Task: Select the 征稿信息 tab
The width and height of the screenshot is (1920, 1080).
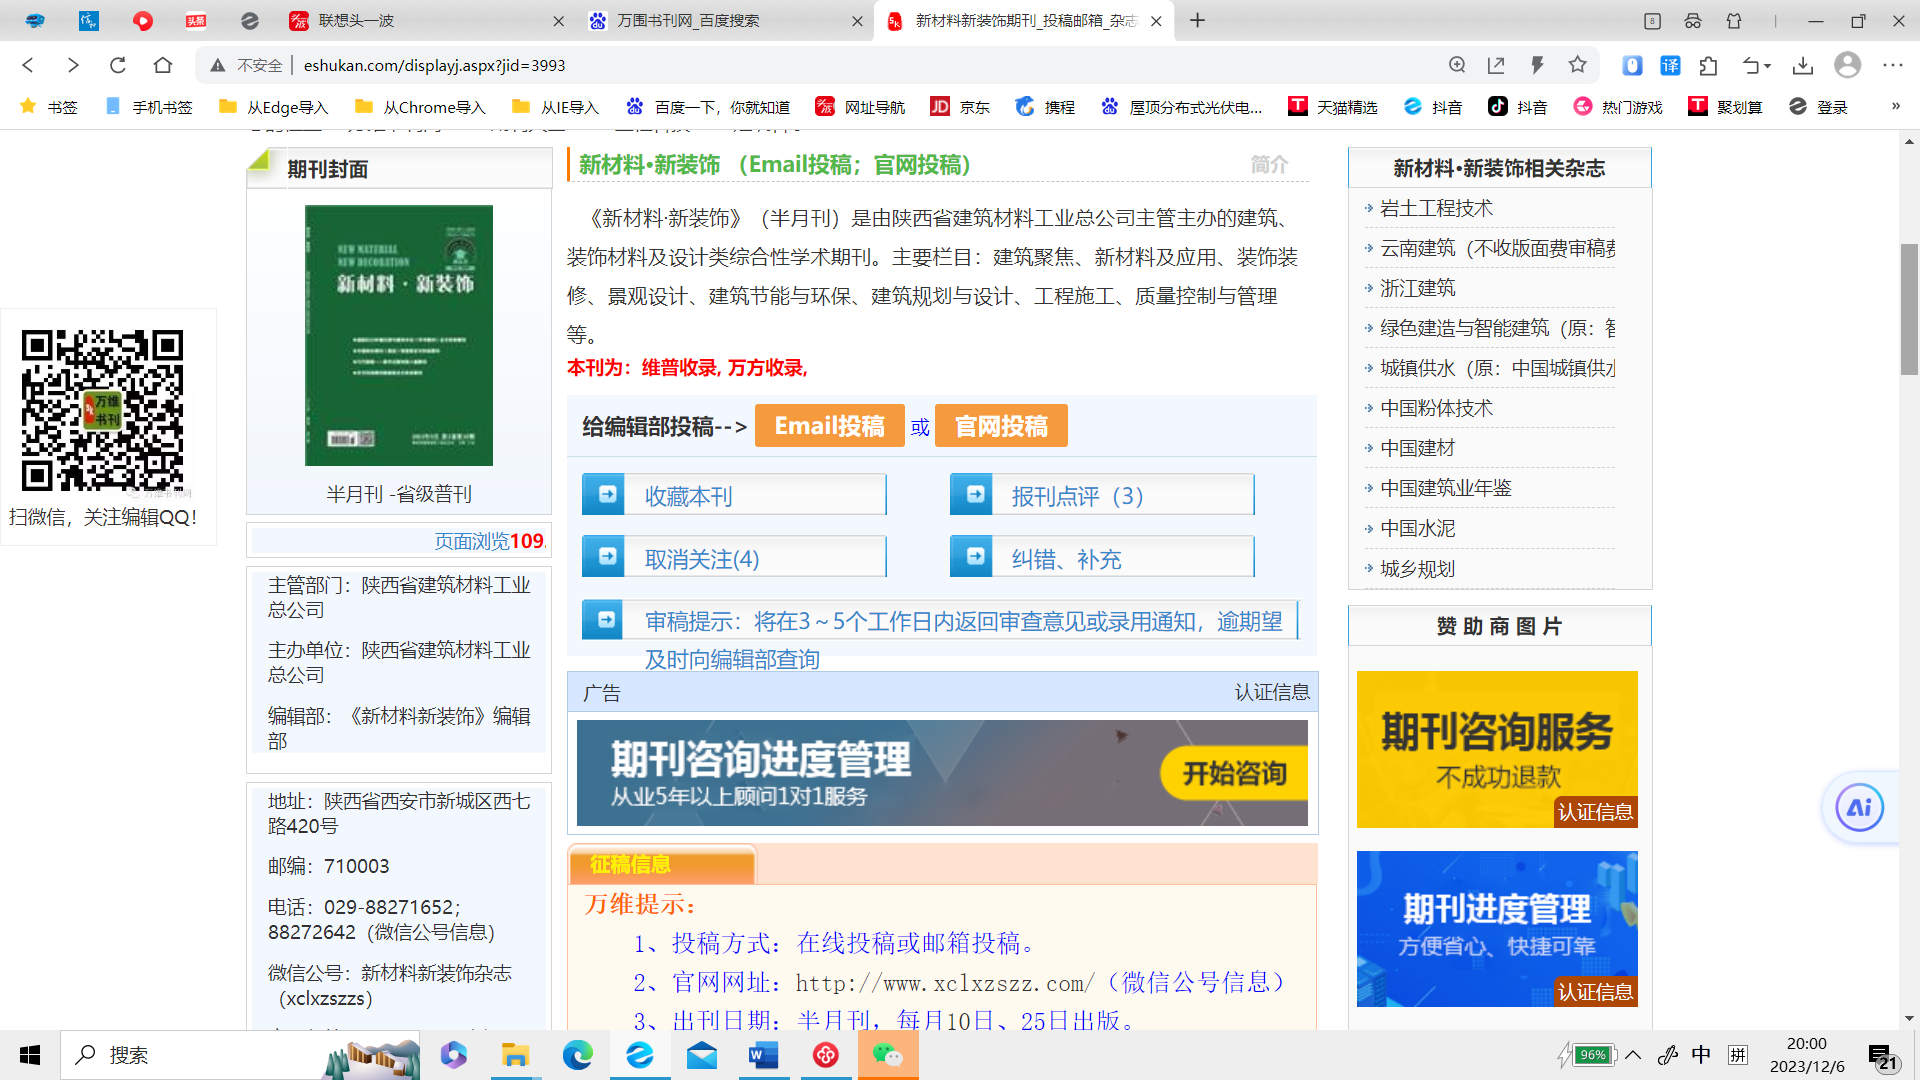Action: coord(661,864)
